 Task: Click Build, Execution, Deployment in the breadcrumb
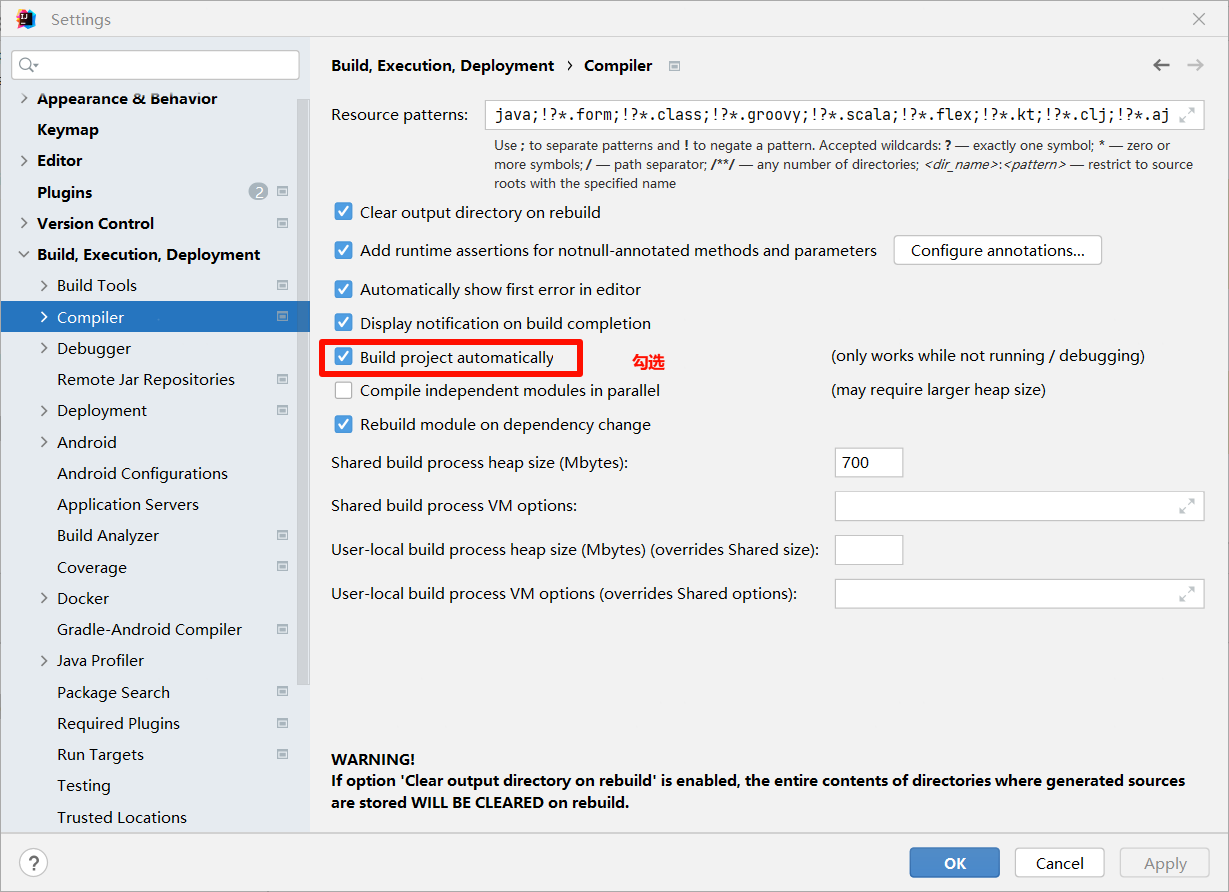point(442,66)
